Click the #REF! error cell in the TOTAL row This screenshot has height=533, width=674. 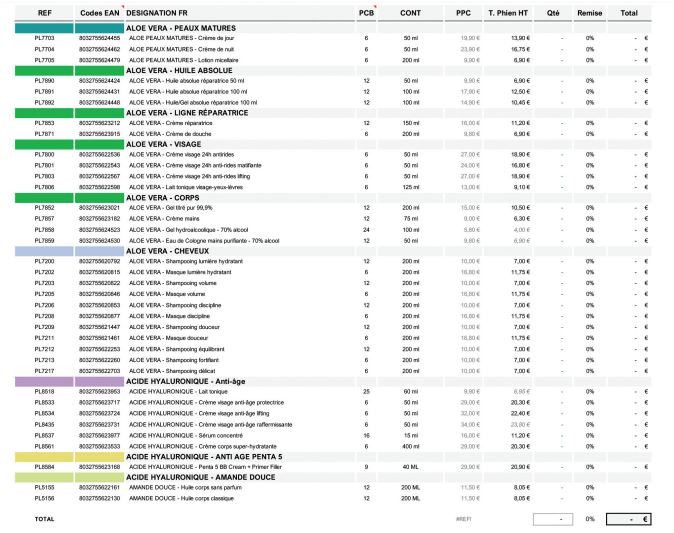click(x=463, y=519)
